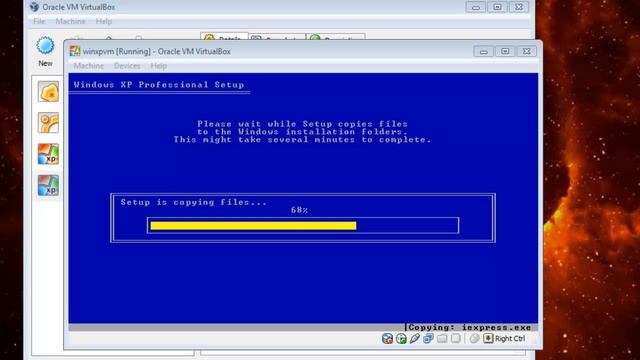Click the host key arrow indicator icon
This screenshot has height=360, width=640.
[x=488, y=338]
